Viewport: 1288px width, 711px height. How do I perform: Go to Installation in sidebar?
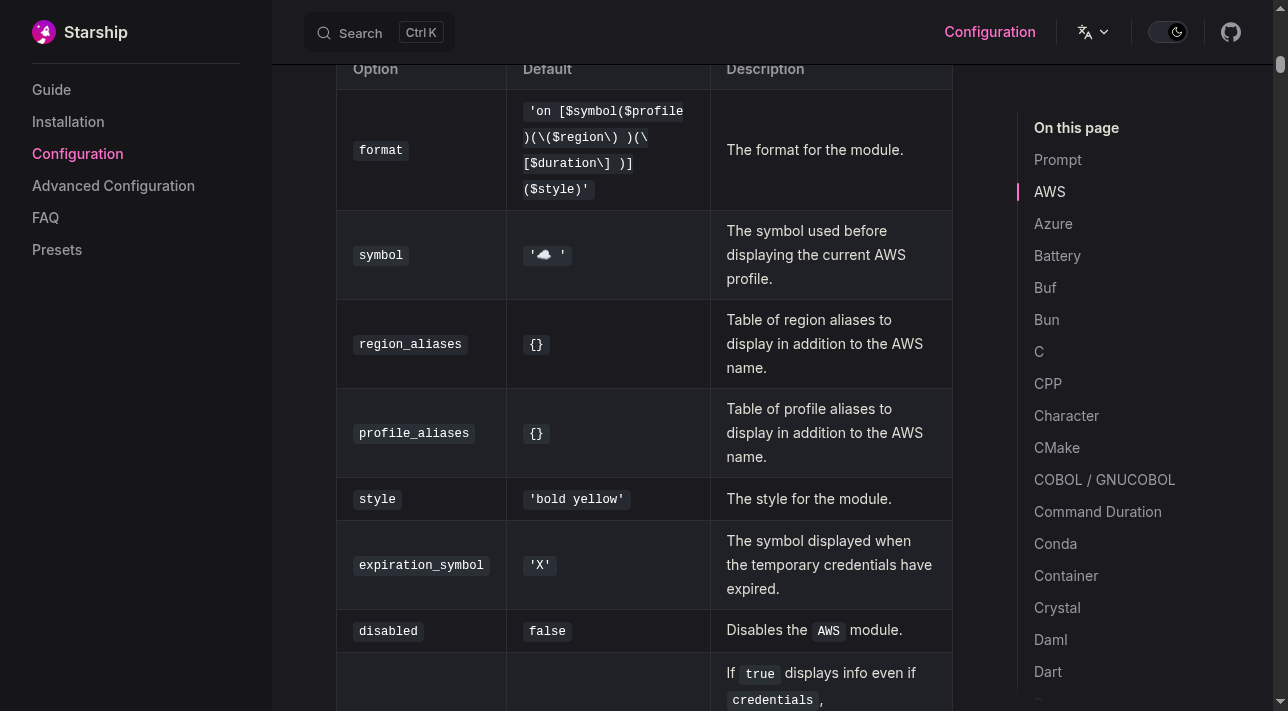68,122
